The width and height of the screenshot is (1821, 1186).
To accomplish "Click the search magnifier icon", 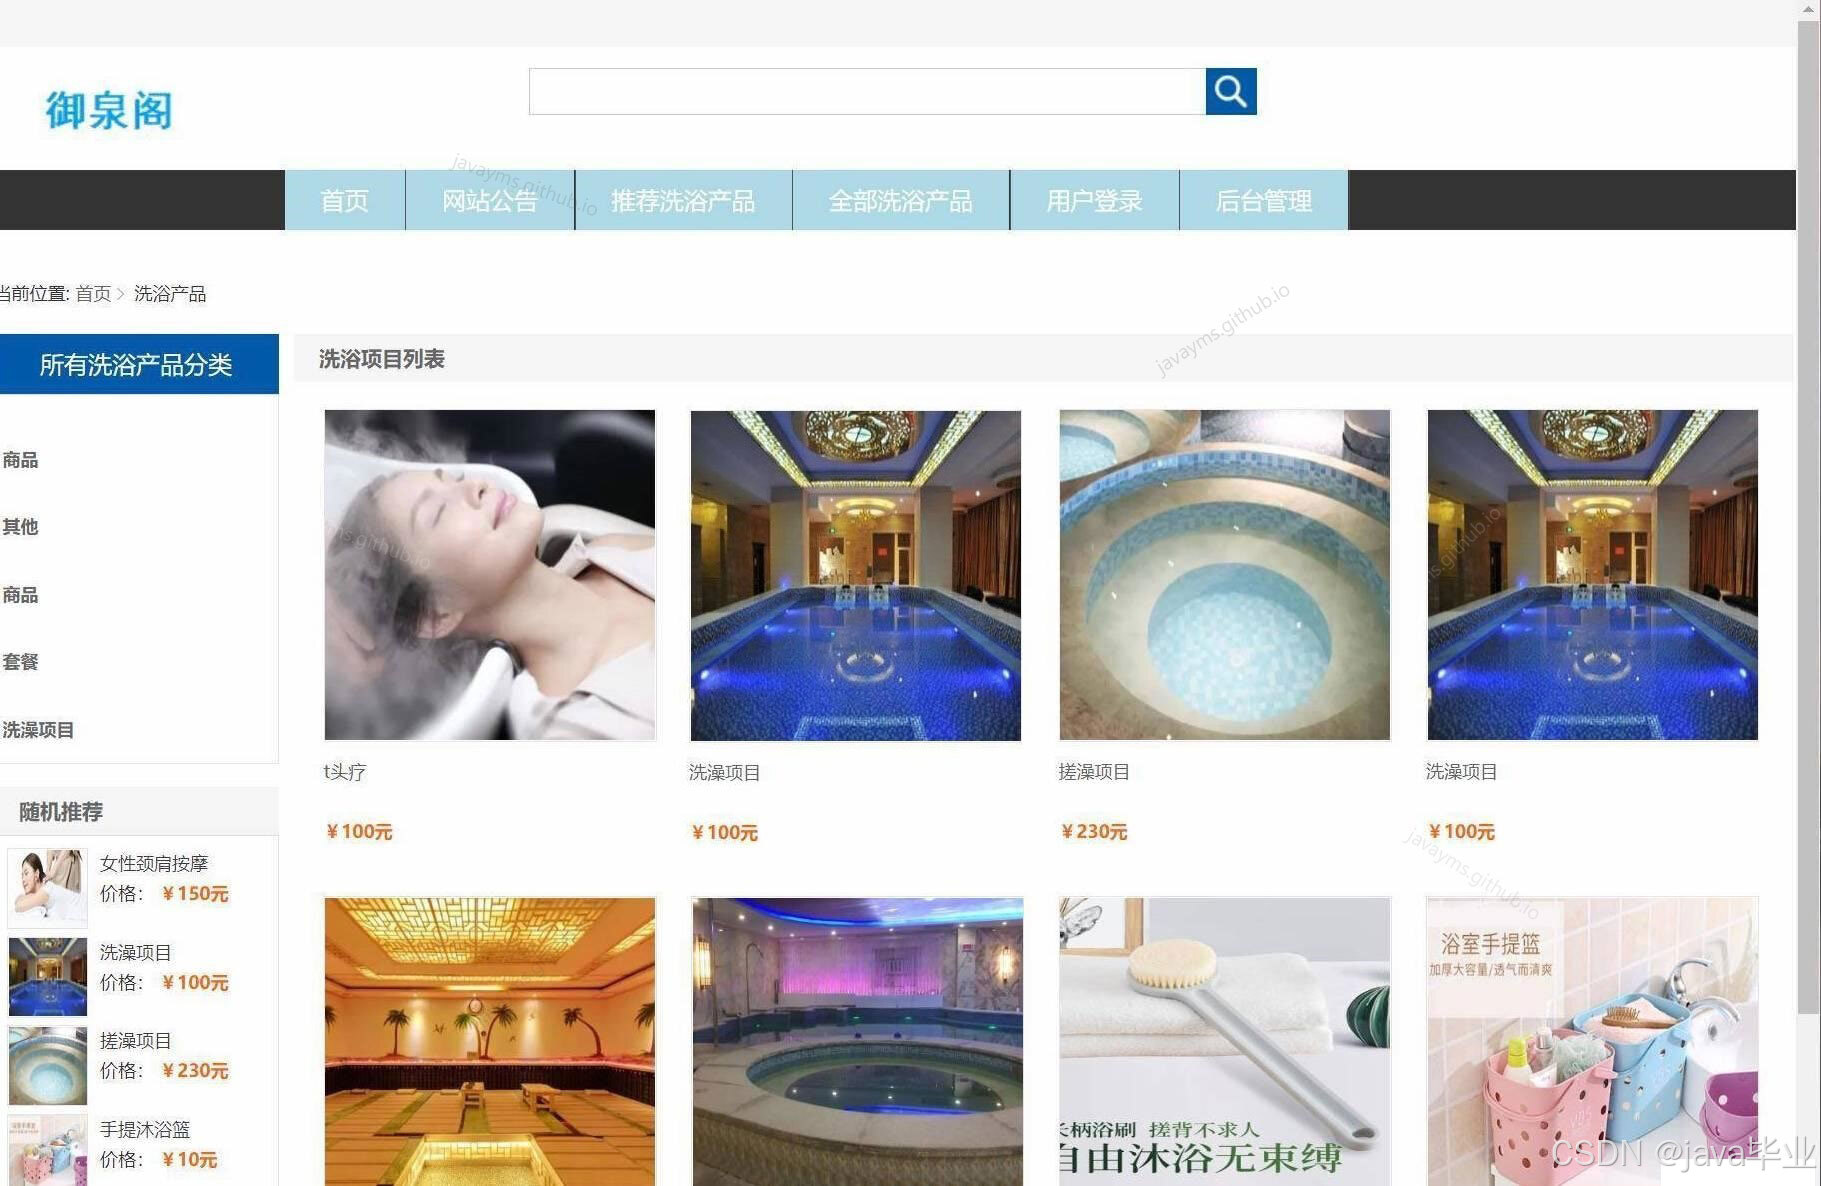I will click(x=1230, y=91).
